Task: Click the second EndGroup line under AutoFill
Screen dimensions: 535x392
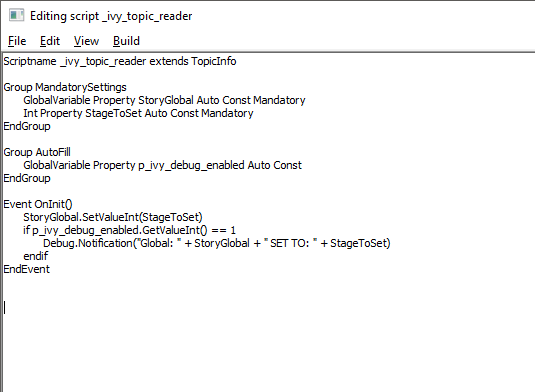Action: [x=27, y=178]
